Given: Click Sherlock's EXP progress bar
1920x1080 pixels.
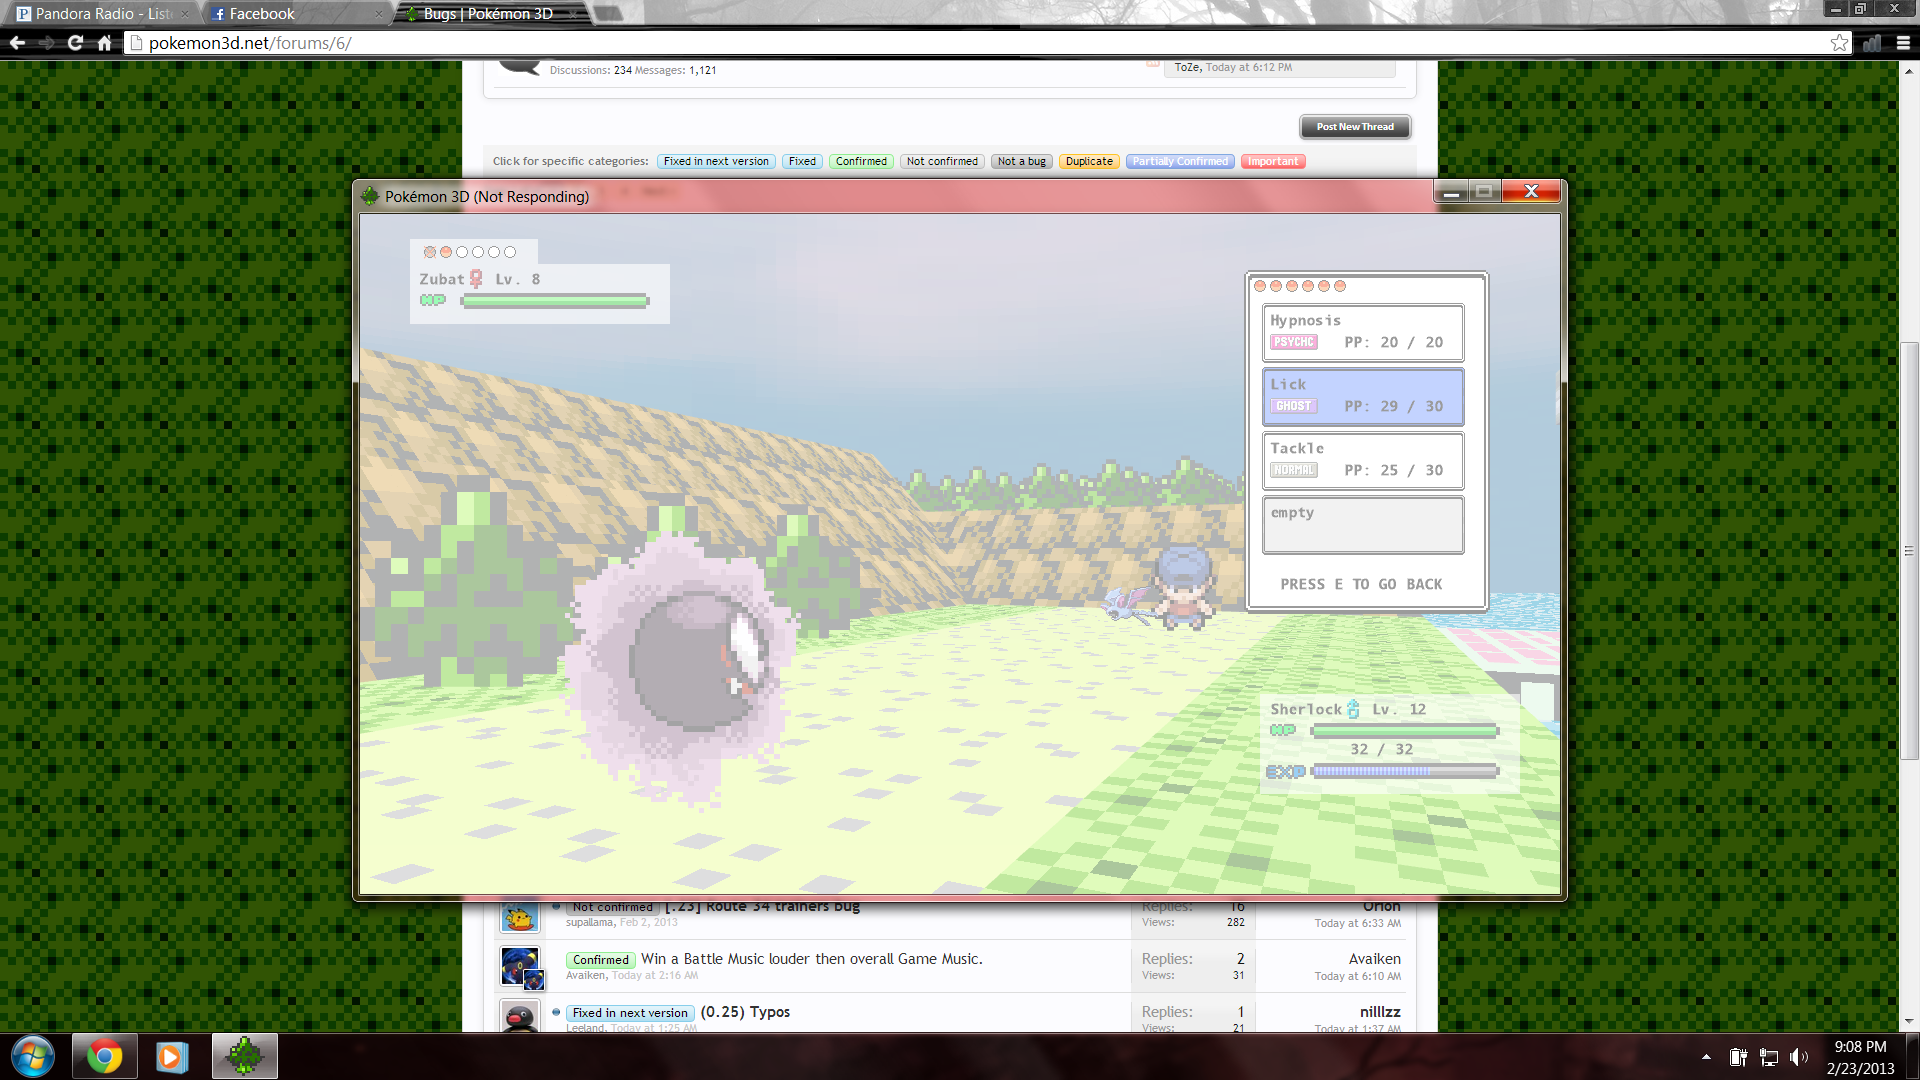Looking at the screenshot, I should pos(1405,771).
